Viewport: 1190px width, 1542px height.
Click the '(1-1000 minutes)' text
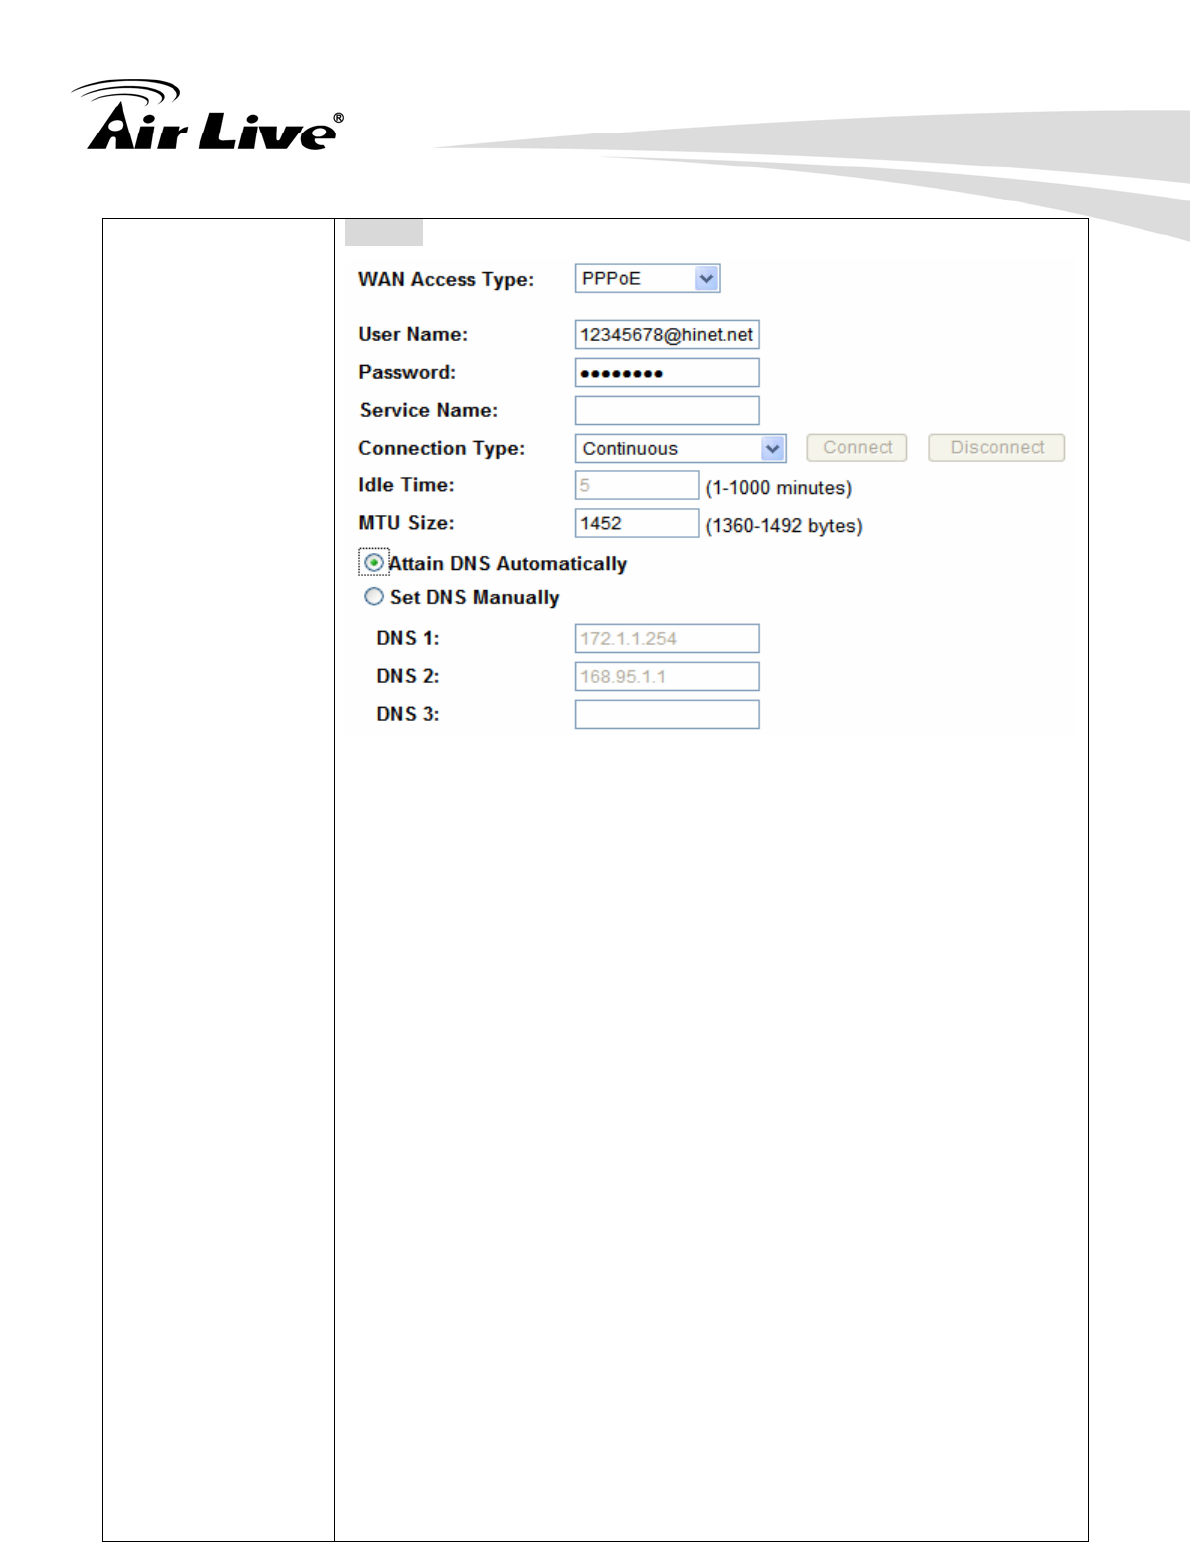pos(779,488)
